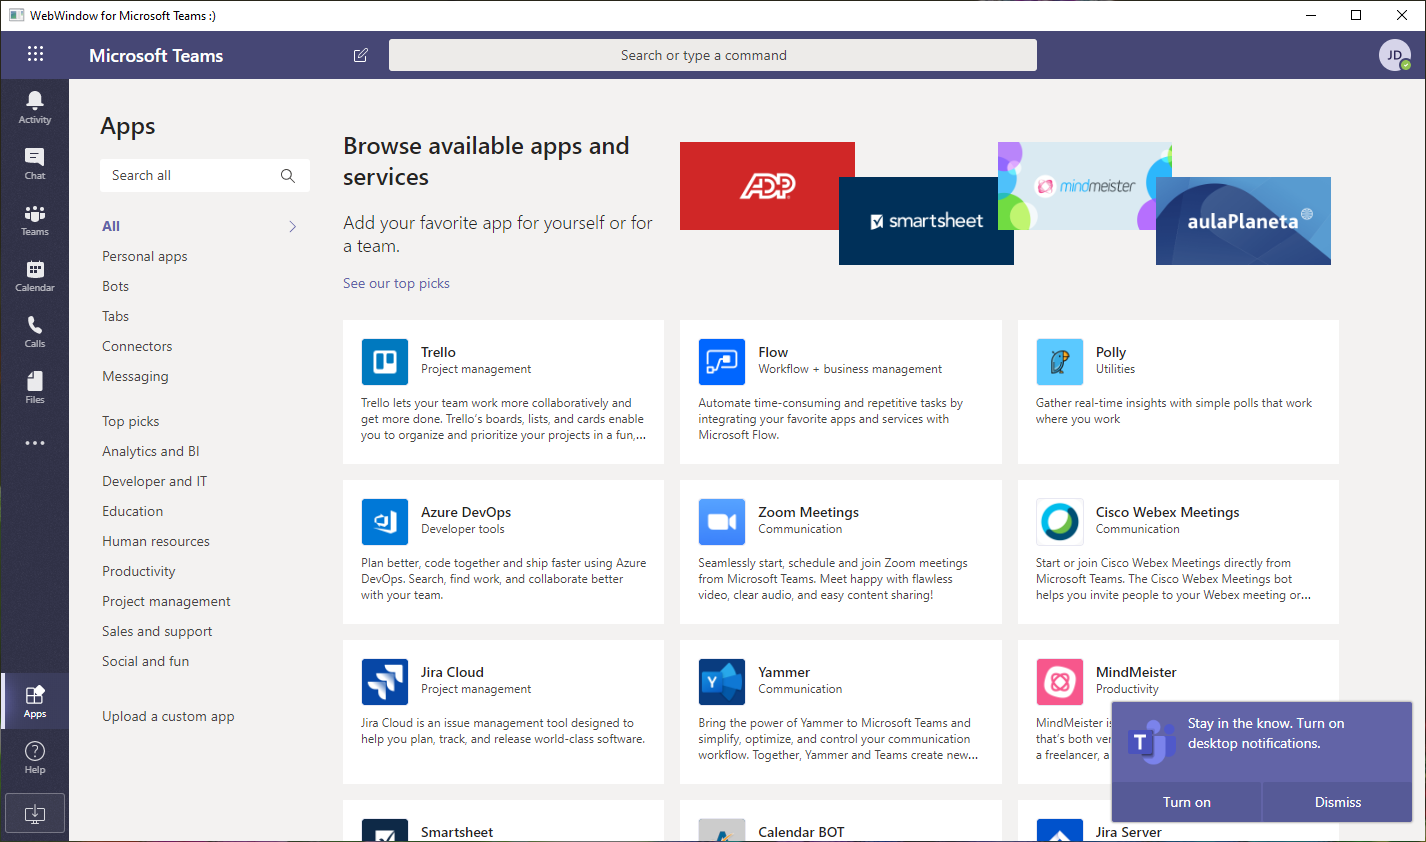1426x842 pixels.
Task: Expand the All category chevron
Action: pos(293,227)
